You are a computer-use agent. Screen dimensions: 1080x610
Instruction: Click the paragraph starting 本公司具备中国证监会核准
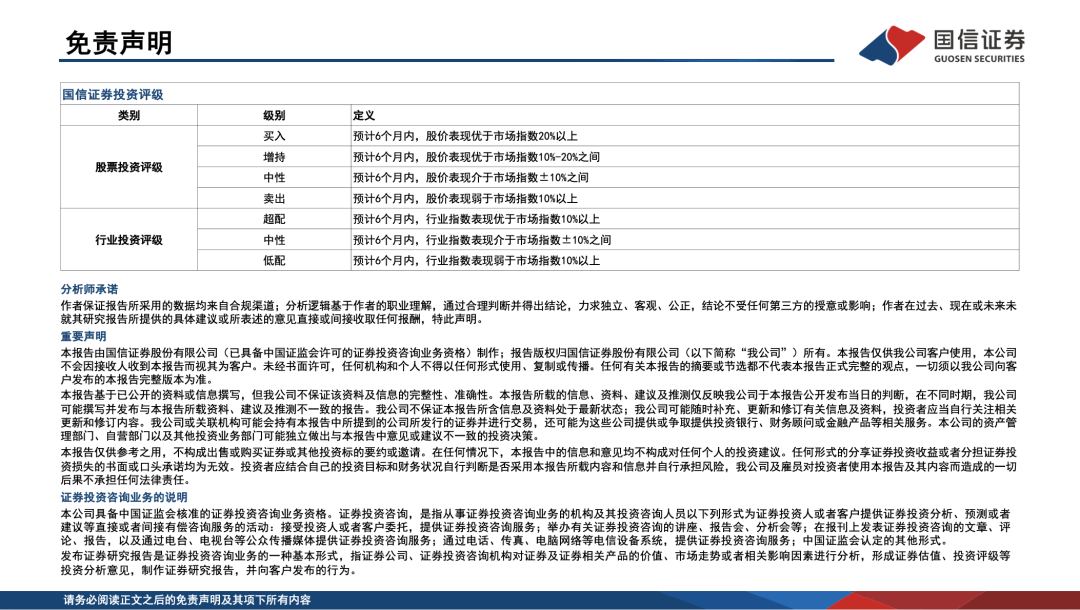coord(536,527)
